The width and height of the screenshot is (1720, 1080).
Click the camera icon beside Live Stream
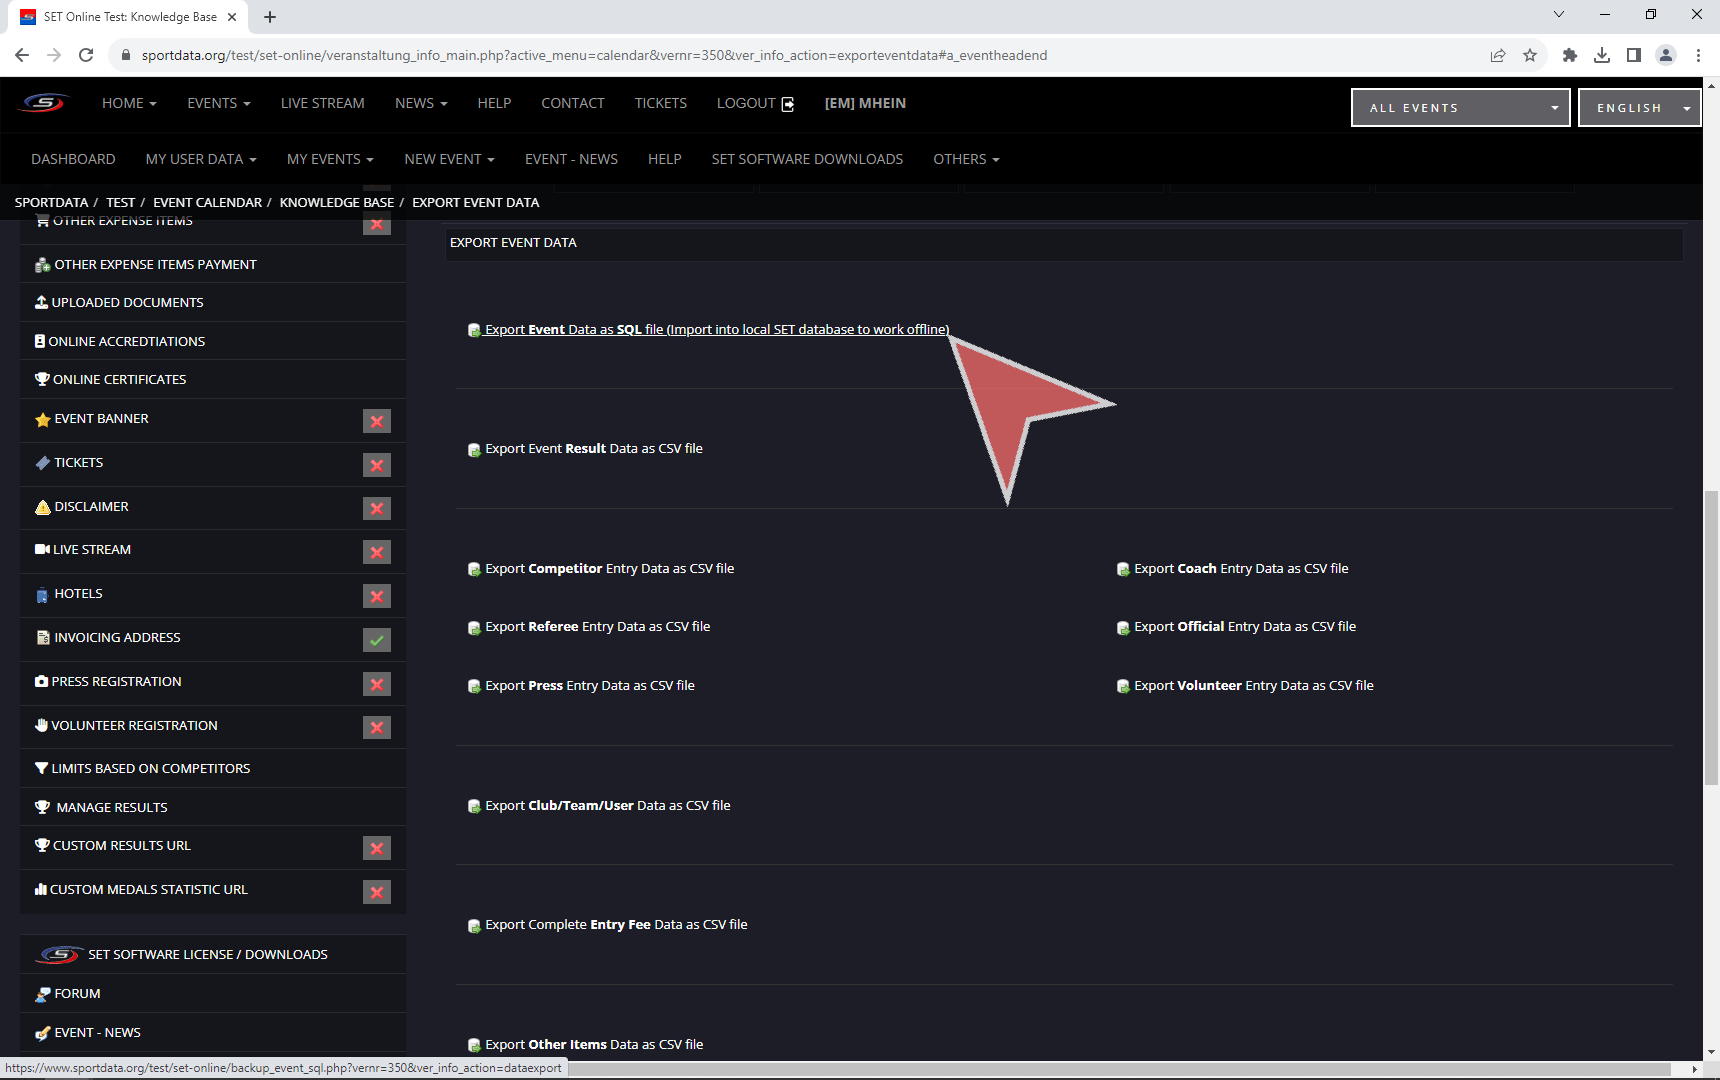pos(42,550)
